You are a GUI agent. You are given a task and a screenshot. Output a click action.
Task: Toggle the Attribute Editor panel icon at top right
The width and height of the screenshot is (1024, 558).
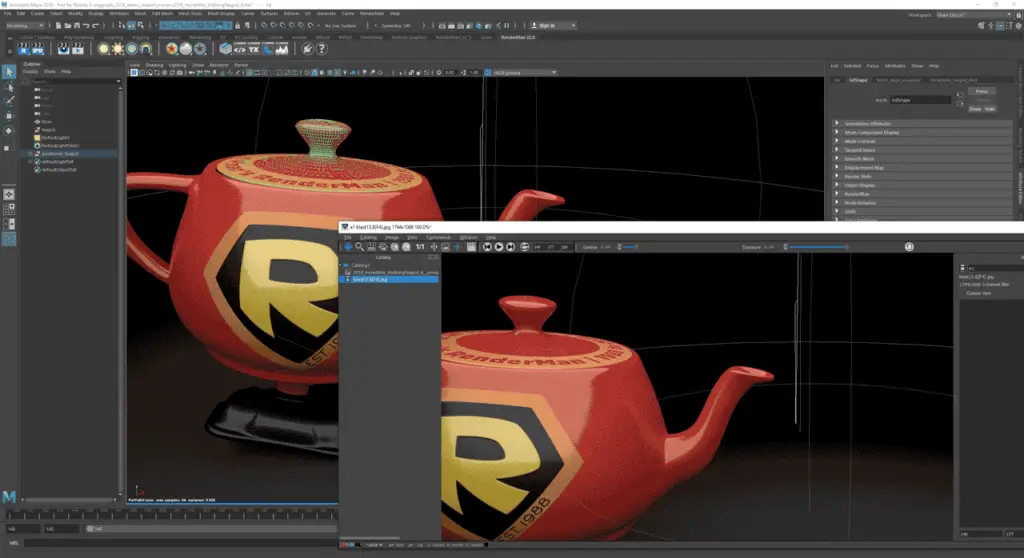1000,25
